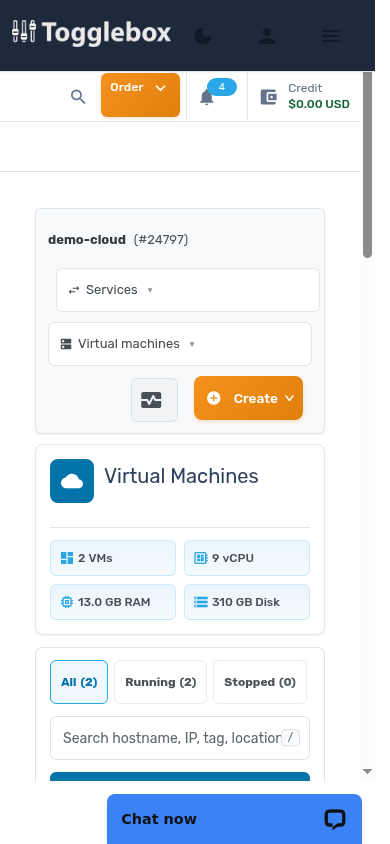
Task: Click the 9 vCPU stat chip
Action: pos(247,558)
